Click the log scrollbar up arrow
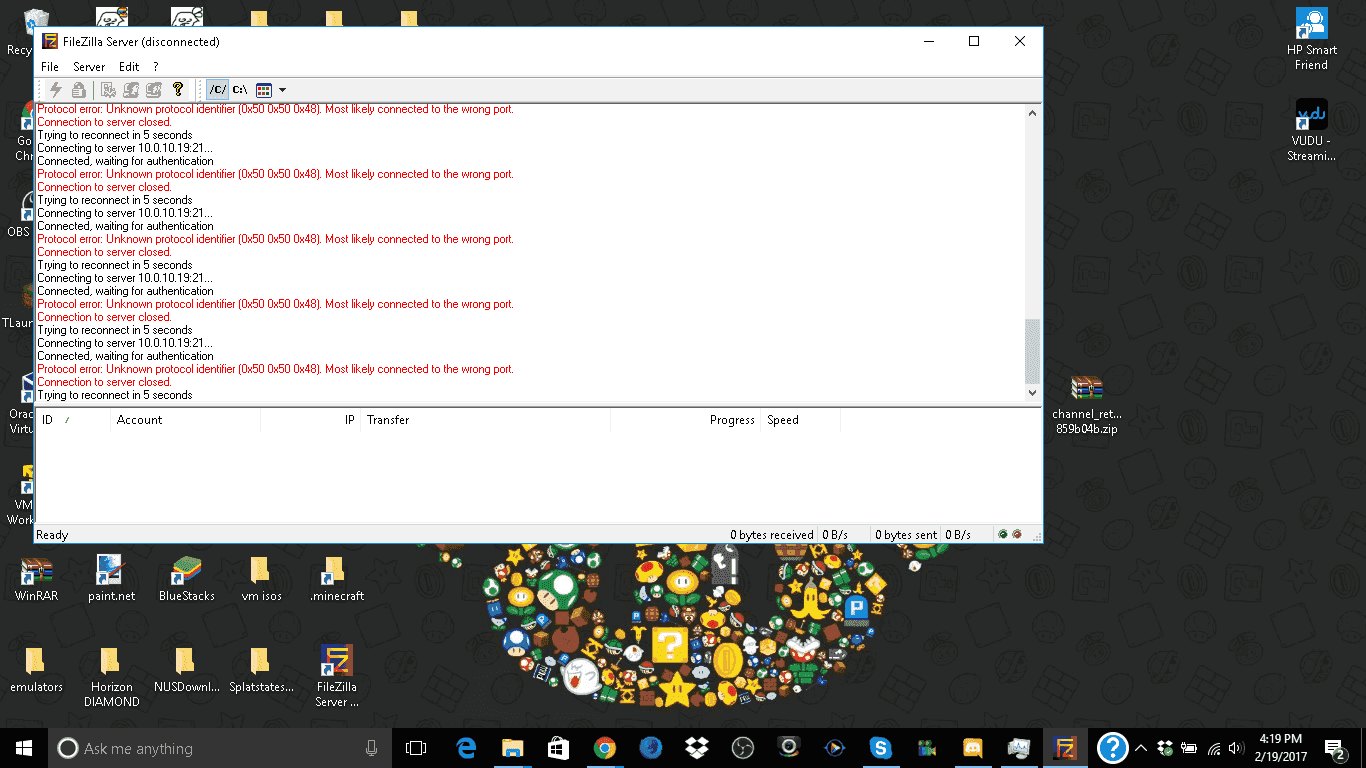 [1033, 113]
